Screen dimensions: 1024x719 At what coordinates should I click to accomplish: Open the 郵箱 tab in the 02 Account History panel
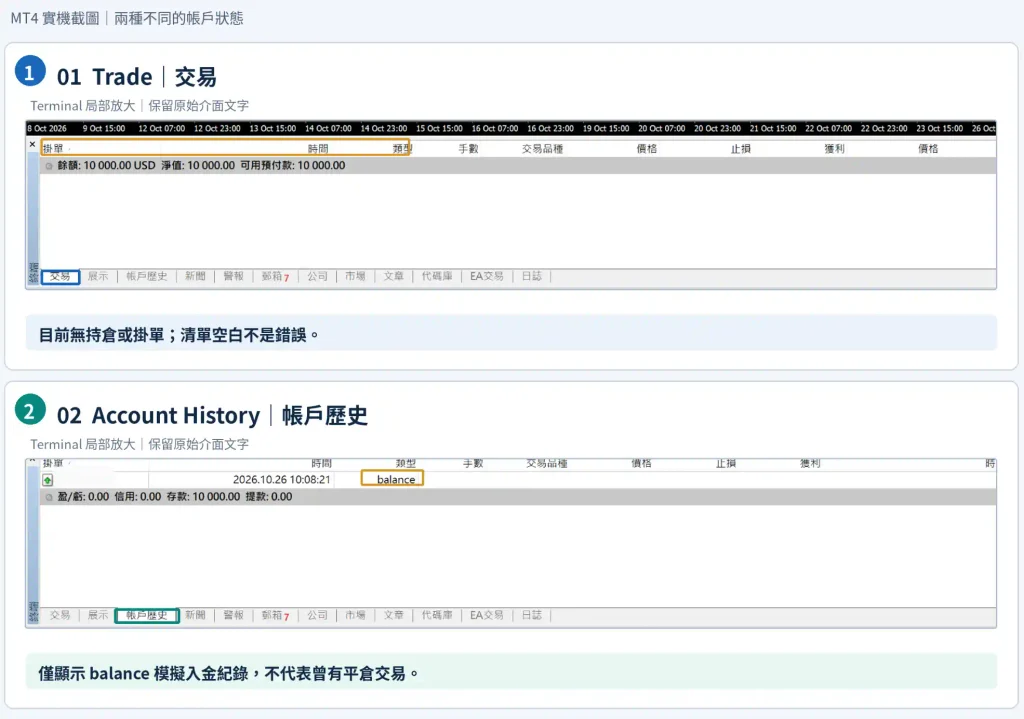(275, 615)
